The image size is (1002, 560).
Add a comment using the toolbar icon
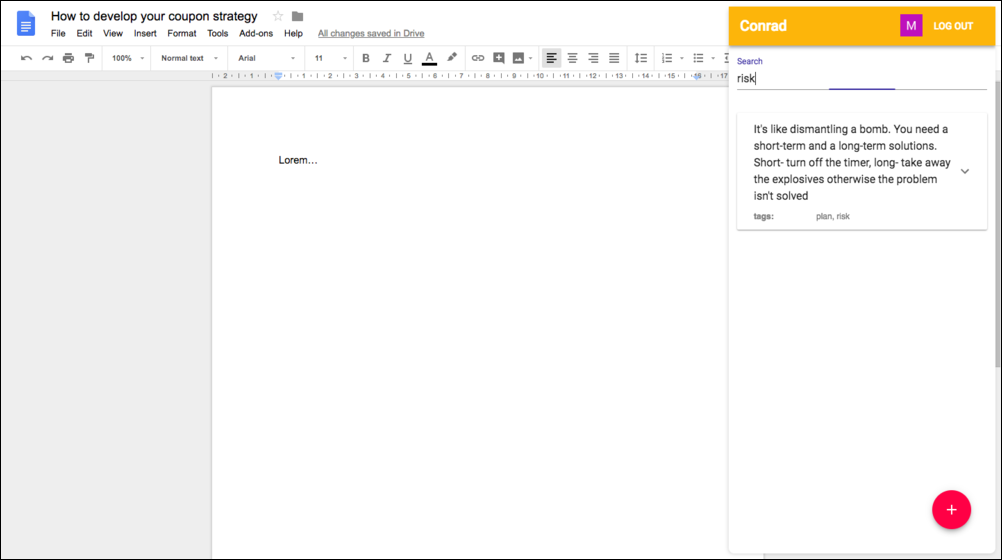pyautogui.click(x=499, y=58)
